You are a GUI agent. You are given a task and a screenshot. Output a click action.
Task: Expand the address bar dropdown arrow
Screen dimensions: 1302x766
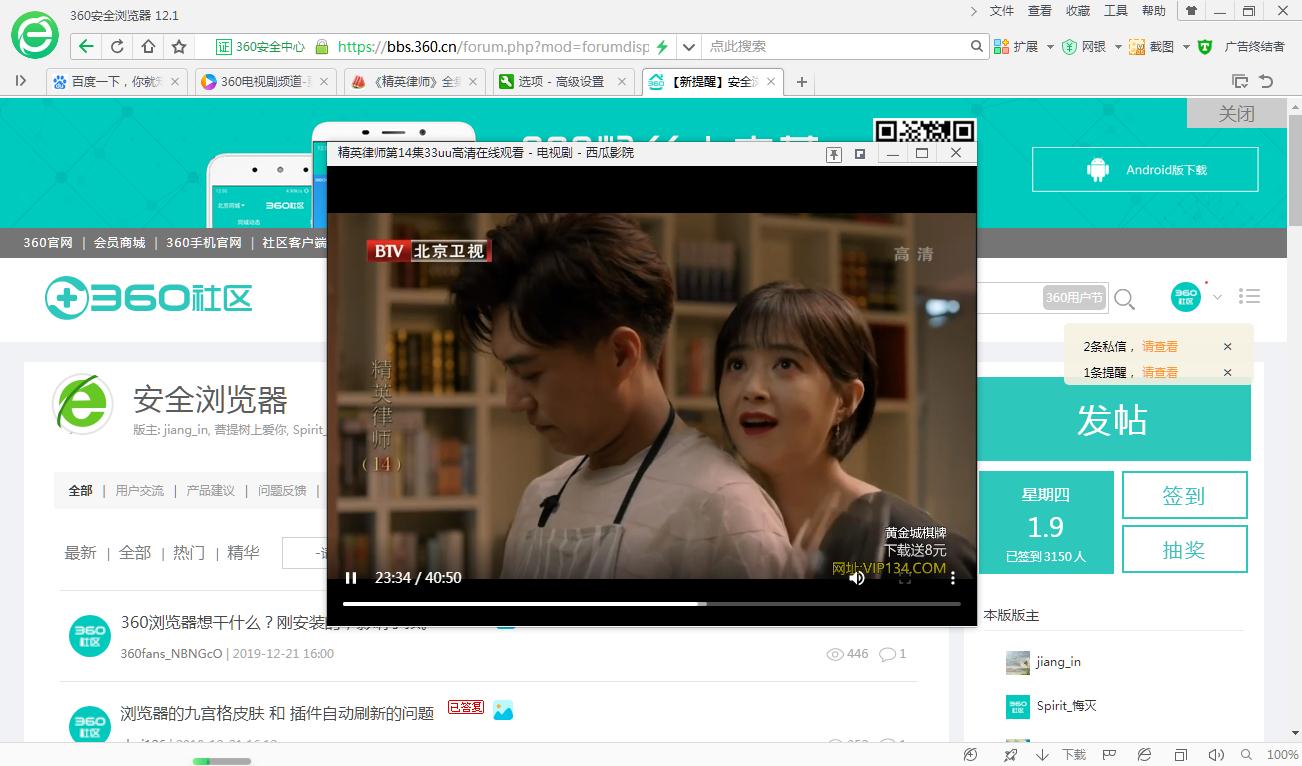[688, 46]
